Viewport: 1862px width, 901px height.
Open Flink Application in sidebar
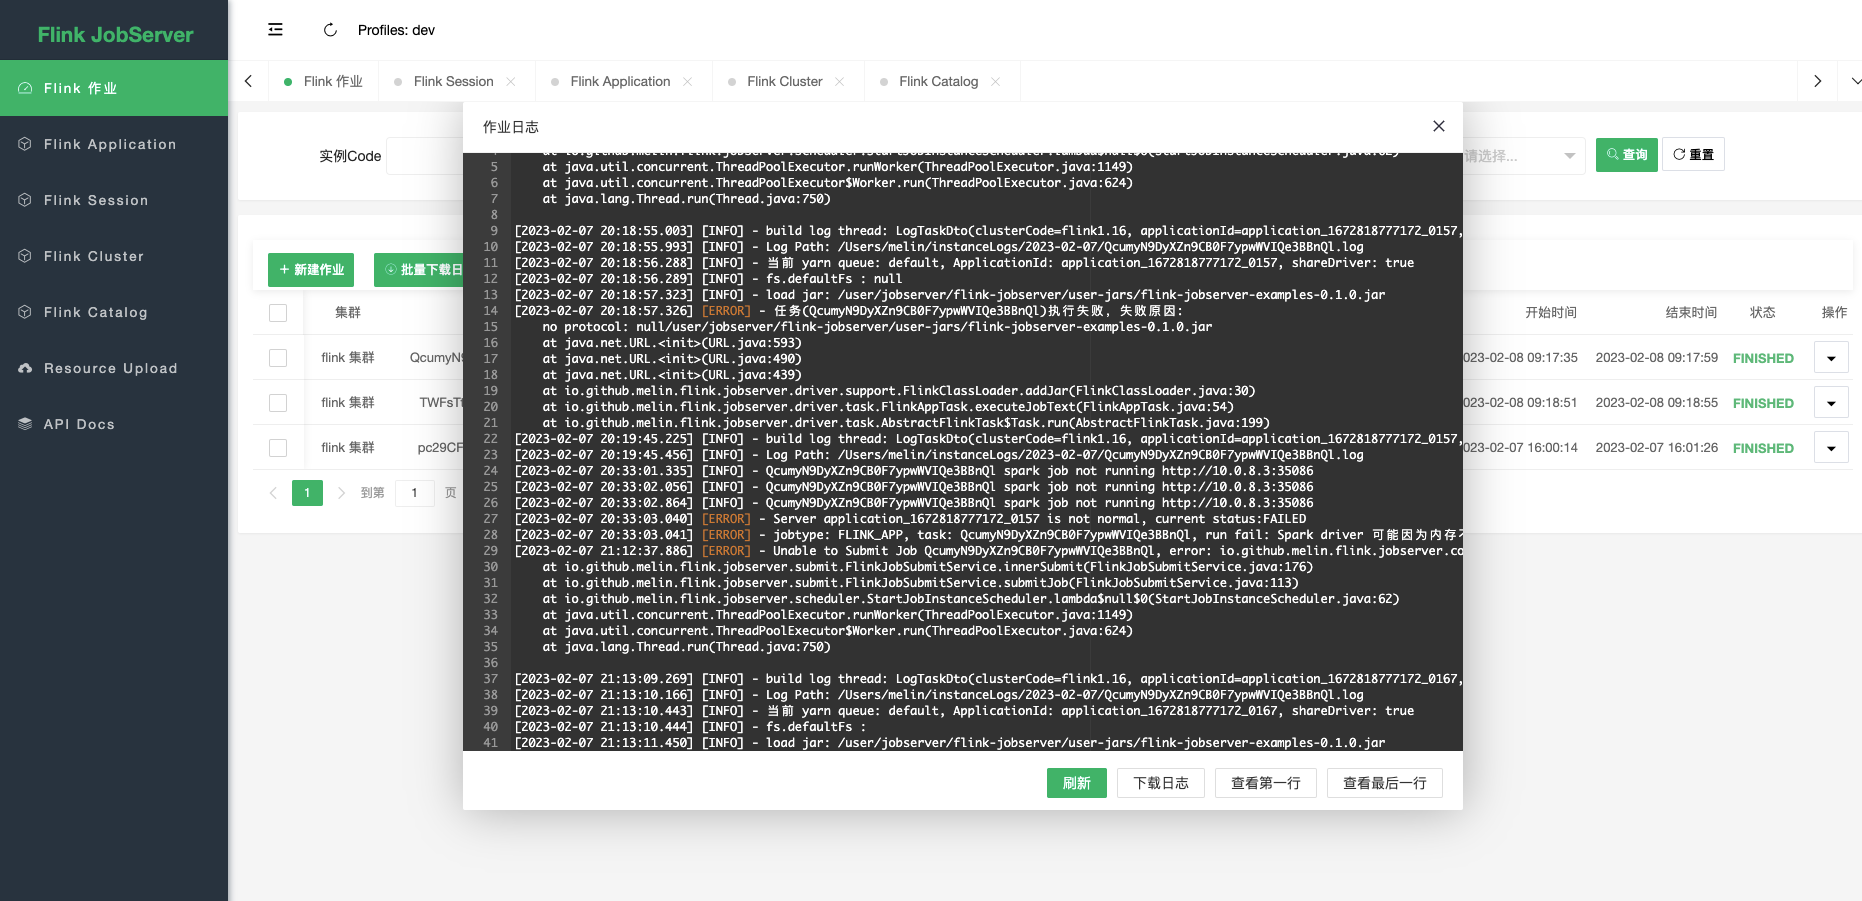[114, 144]
